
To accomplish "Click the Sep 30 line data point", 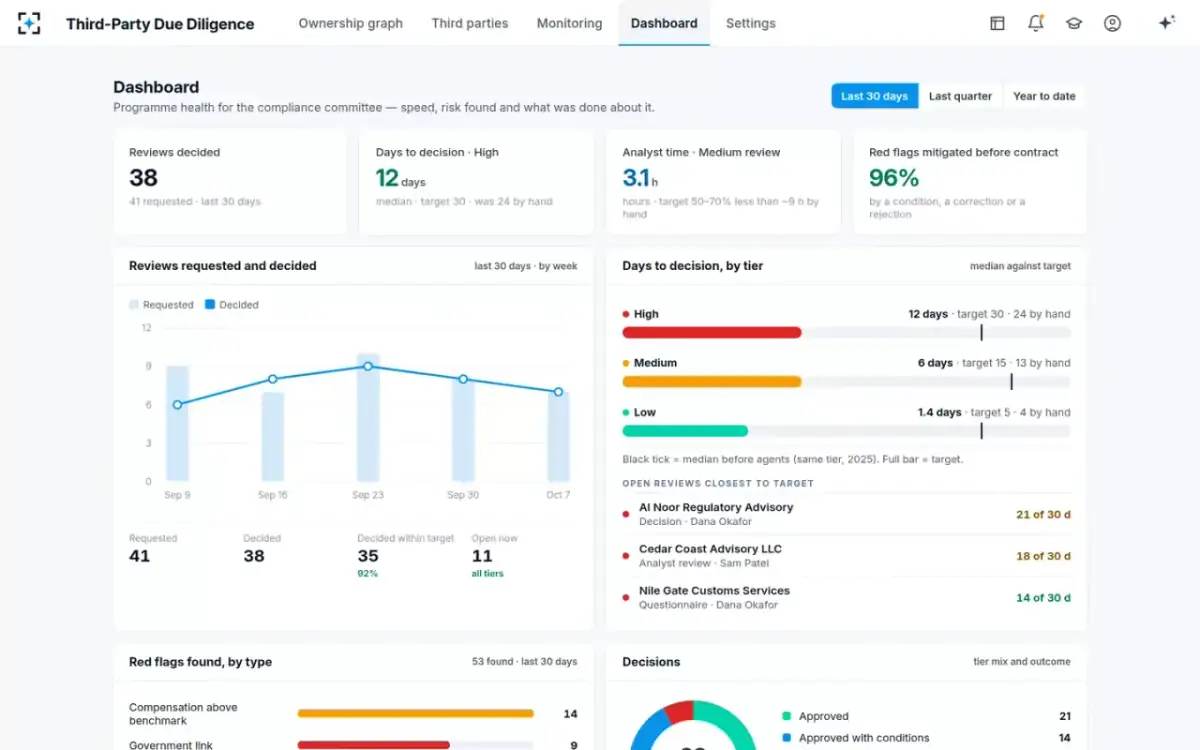I will 463,379.
